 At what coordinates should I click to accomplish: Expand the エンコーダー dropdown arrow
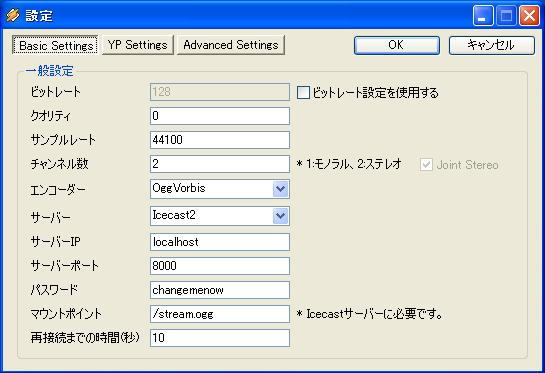tap(280, 189)
